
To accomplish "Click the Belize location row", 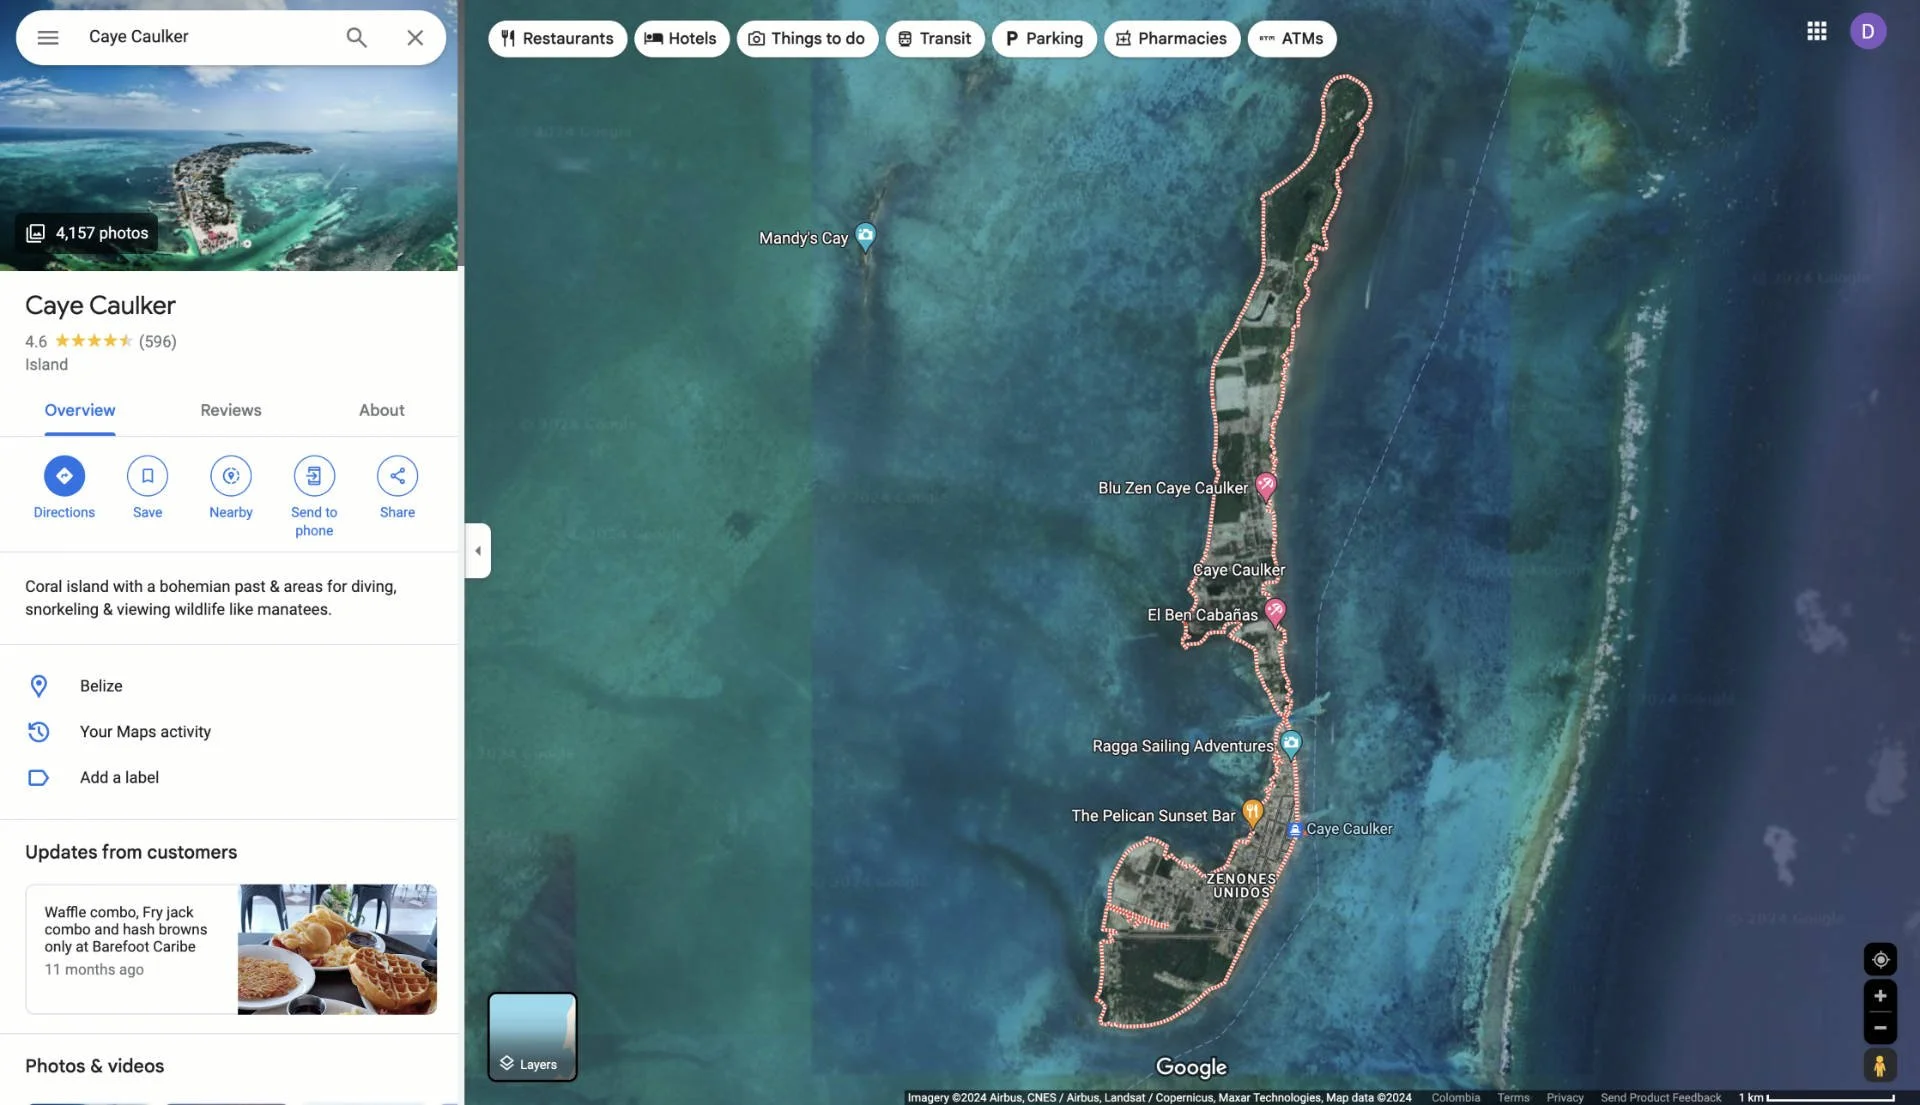I will pos(229,686).
